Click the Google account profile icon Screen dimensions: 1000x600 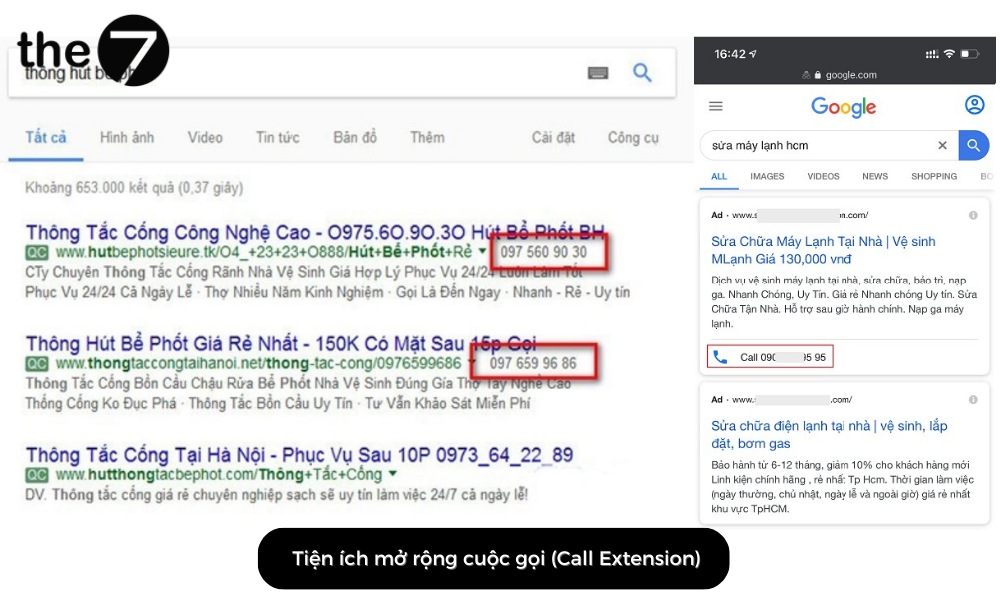click(974, 105)
